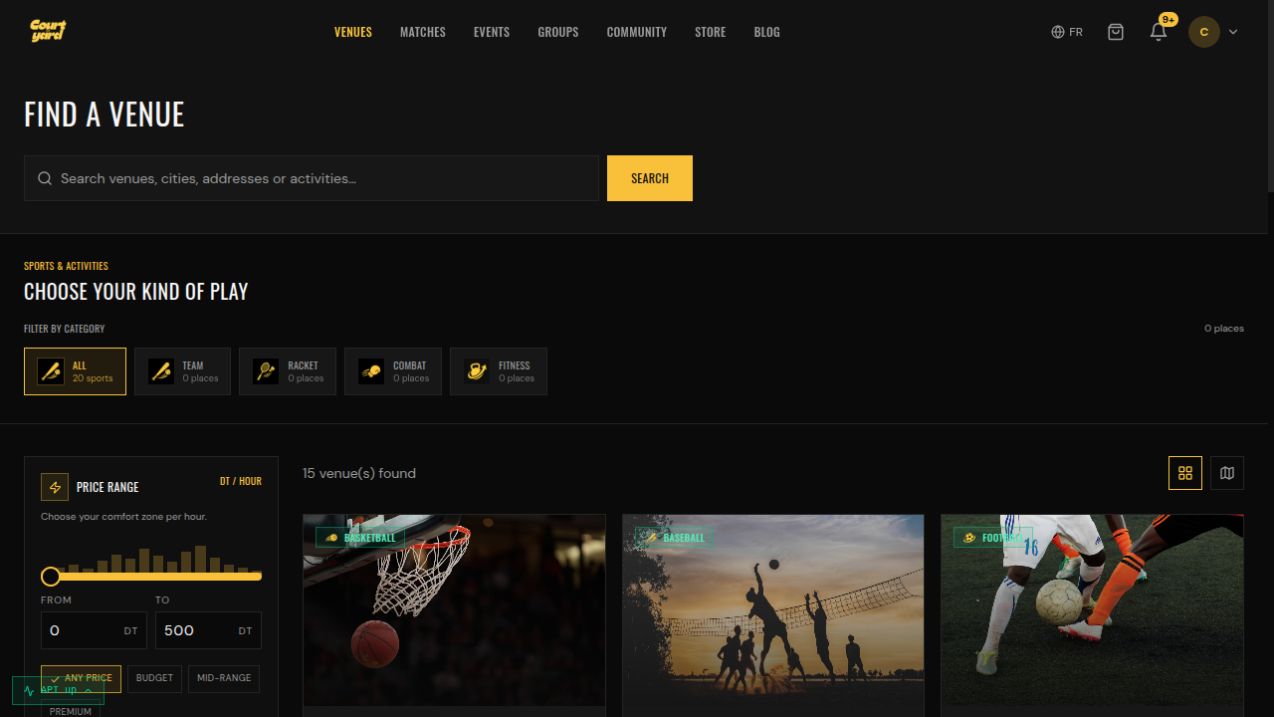Click the racket icon in Racket category
The width and height of the screenshot is (1274, 717).
265,371
